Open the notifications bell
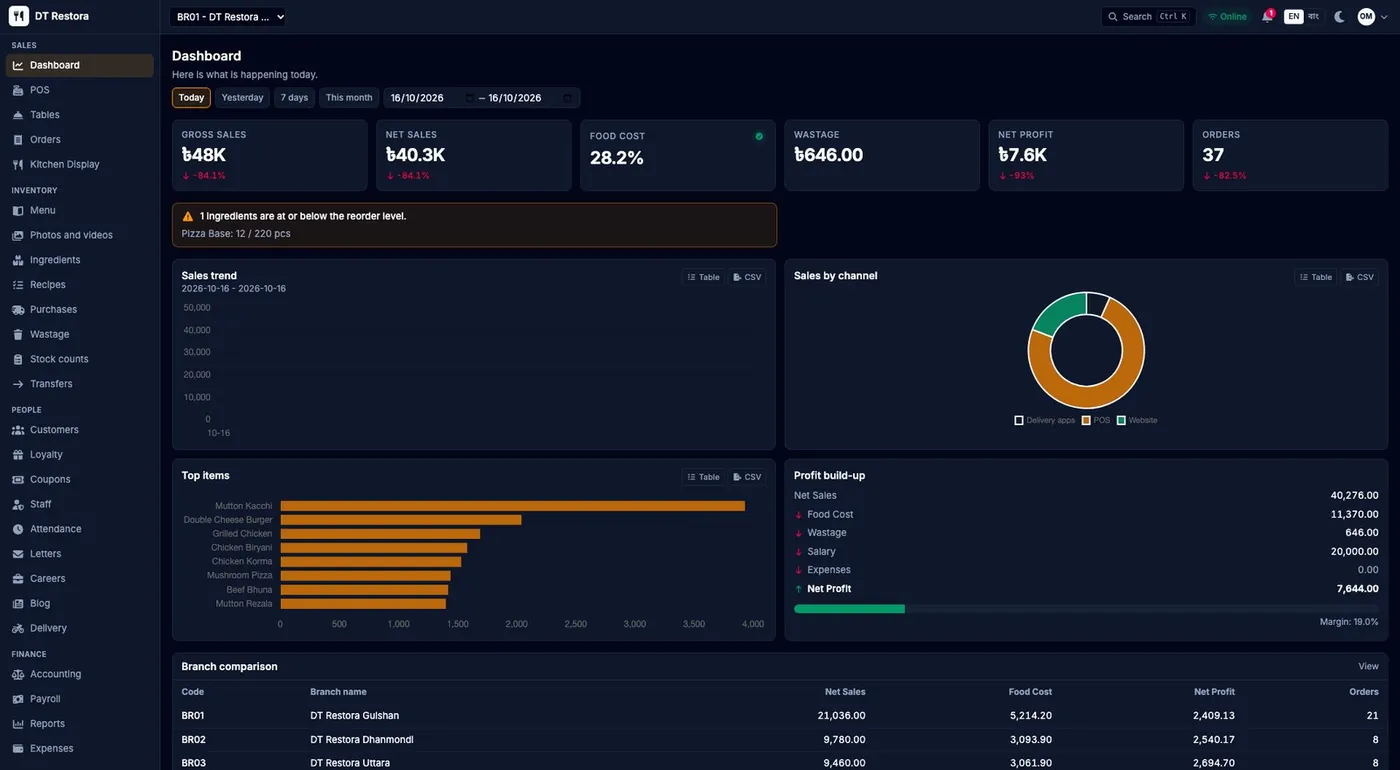Screen dimensions: 1400x770 pyautogui.click(x=1267, y=16)
